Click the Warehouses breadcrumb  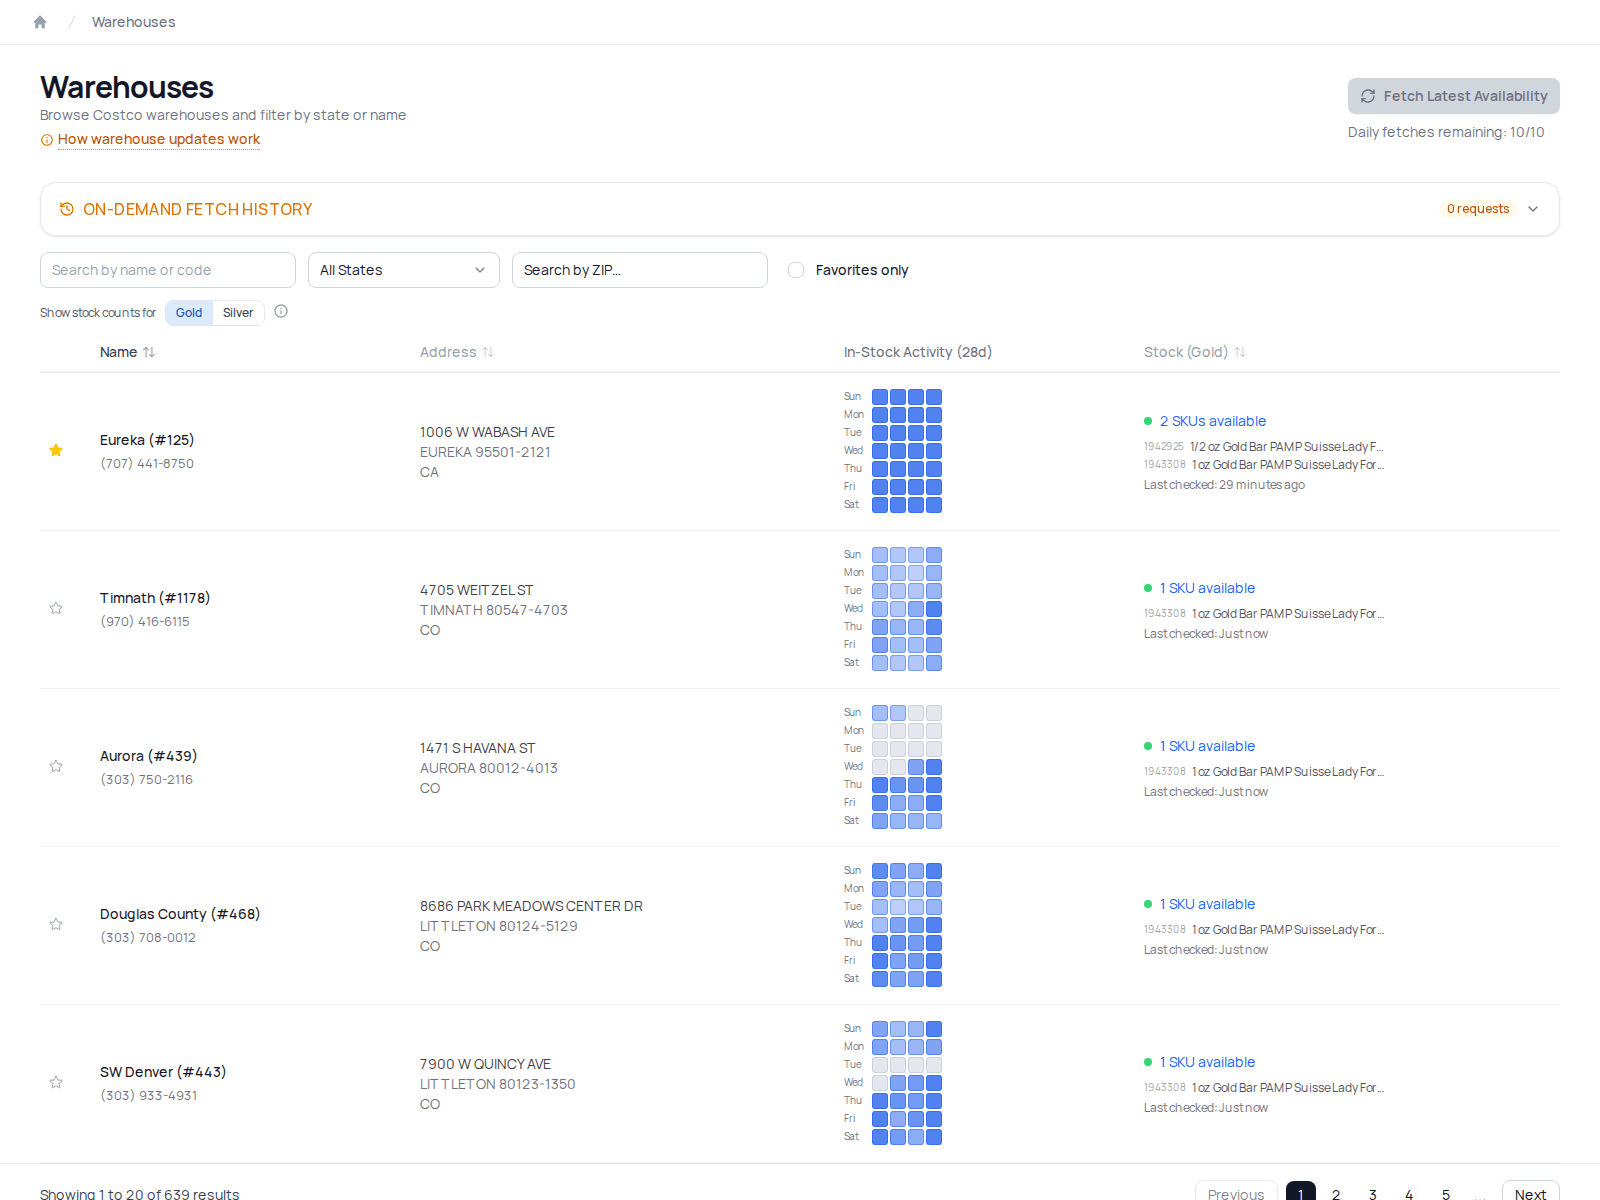click(133, 22)
